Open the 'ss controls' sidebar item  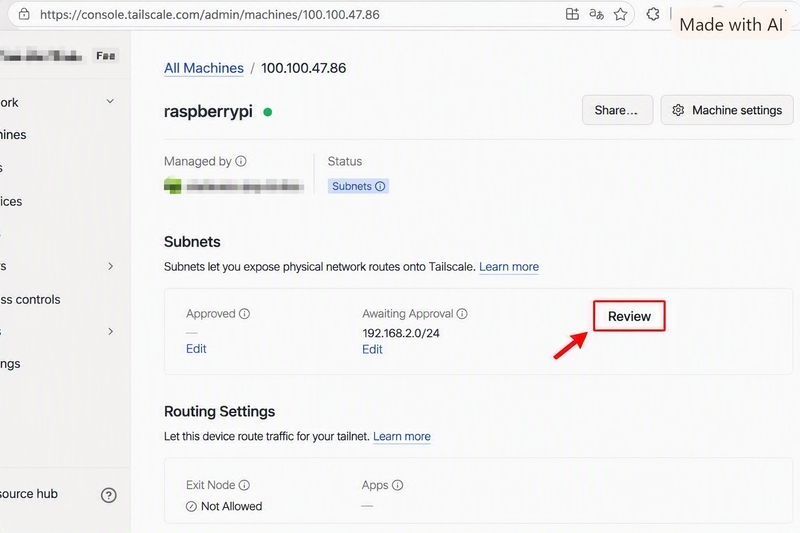coord(30,299)
